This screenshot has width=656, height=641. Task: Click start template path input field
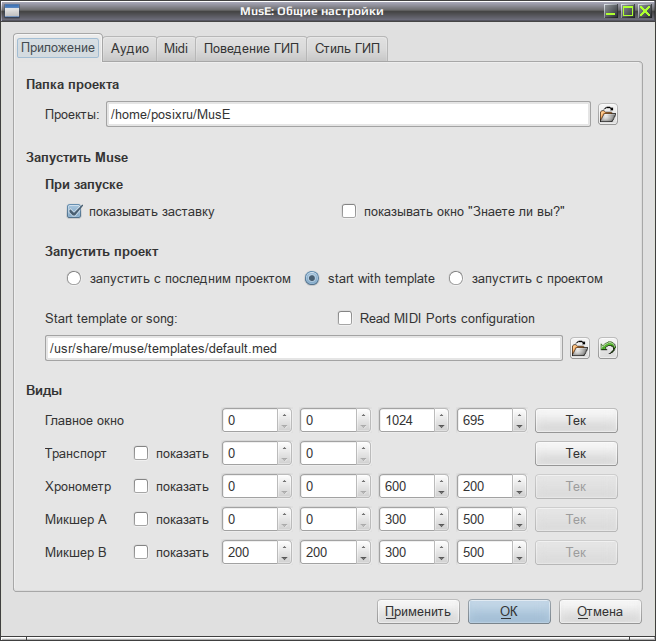click(303, 348)
